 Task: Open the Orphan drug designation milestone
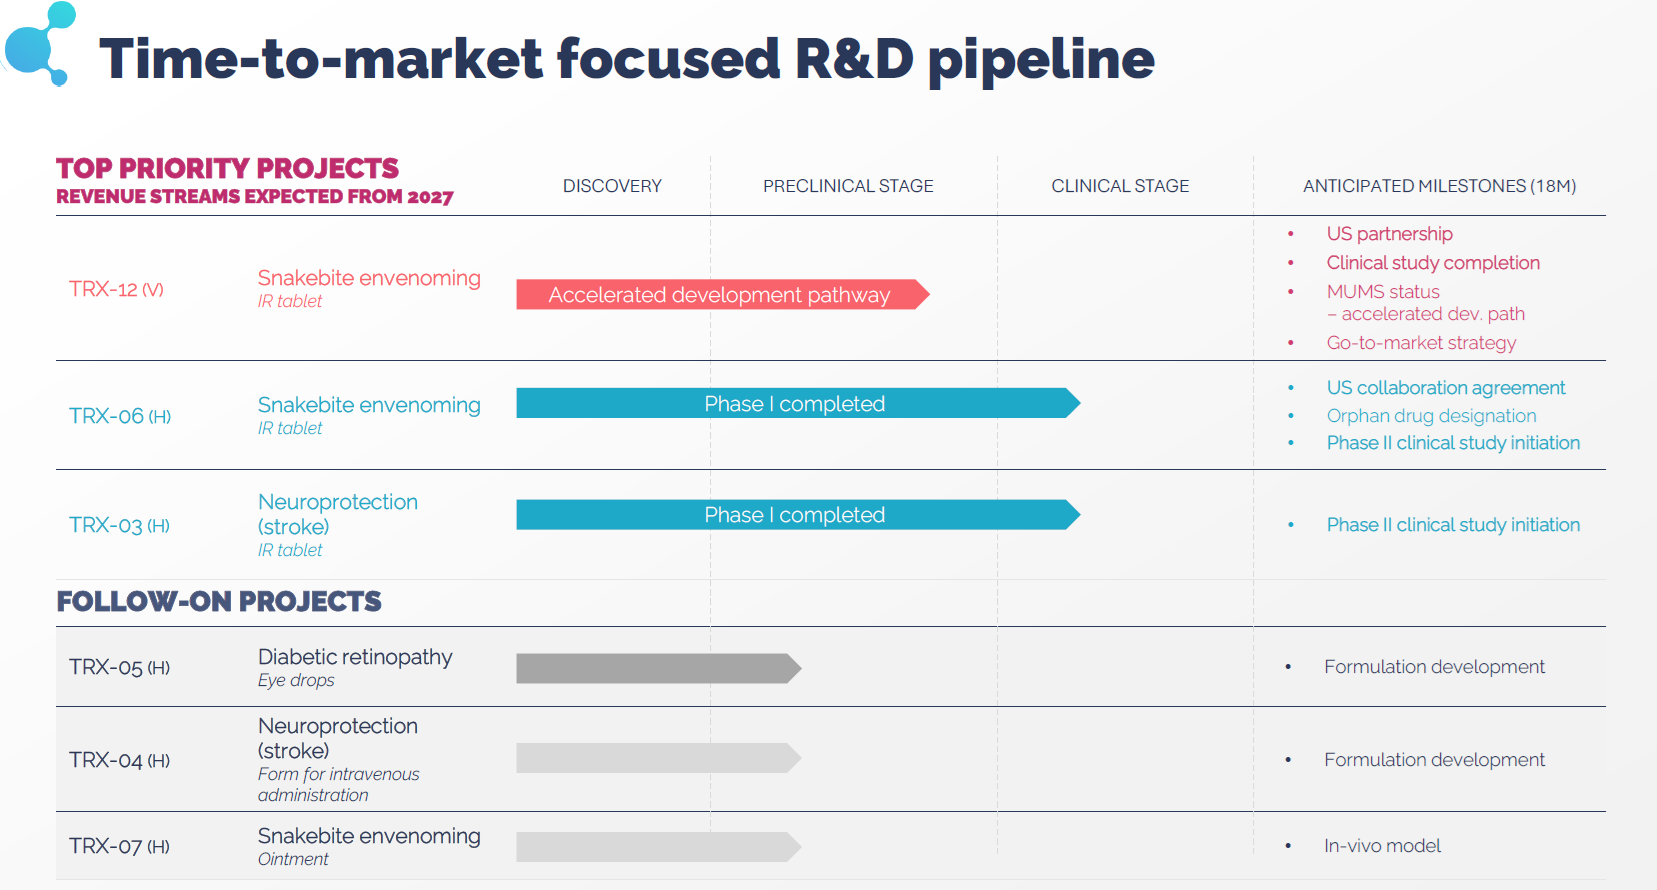(1431, 416)
